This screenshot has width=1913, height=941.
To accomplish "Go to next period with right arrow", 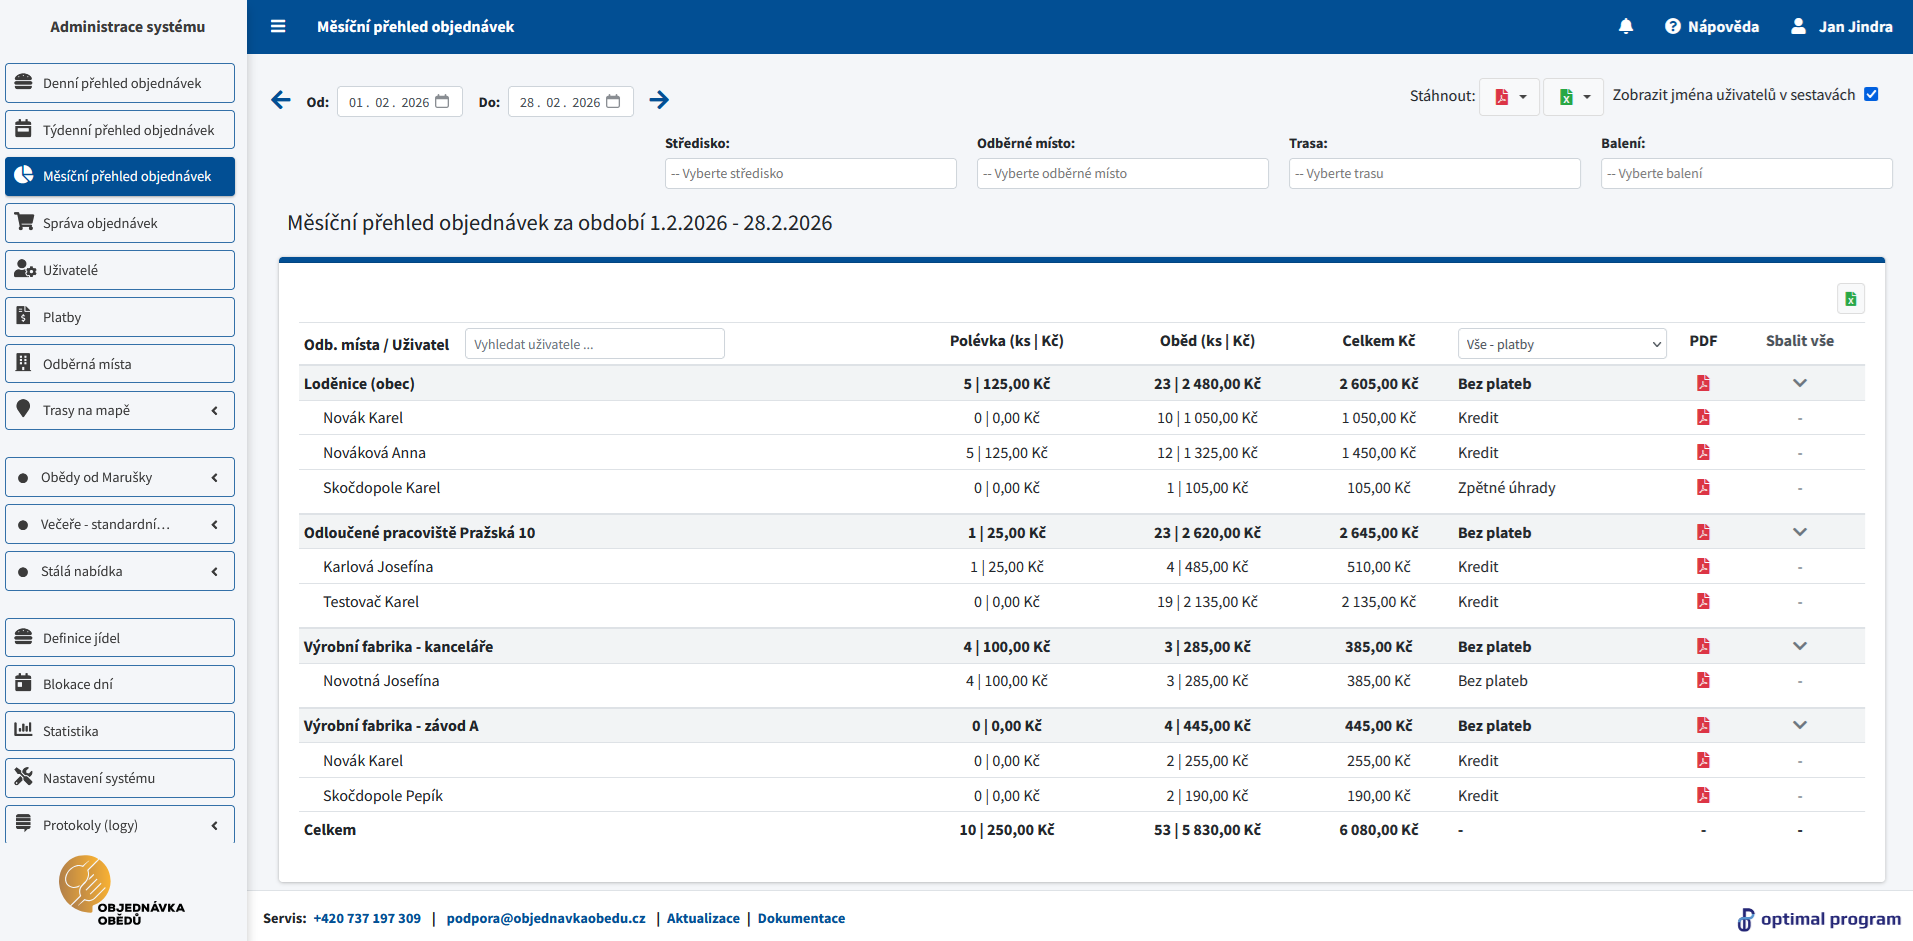I will point(659,100).
